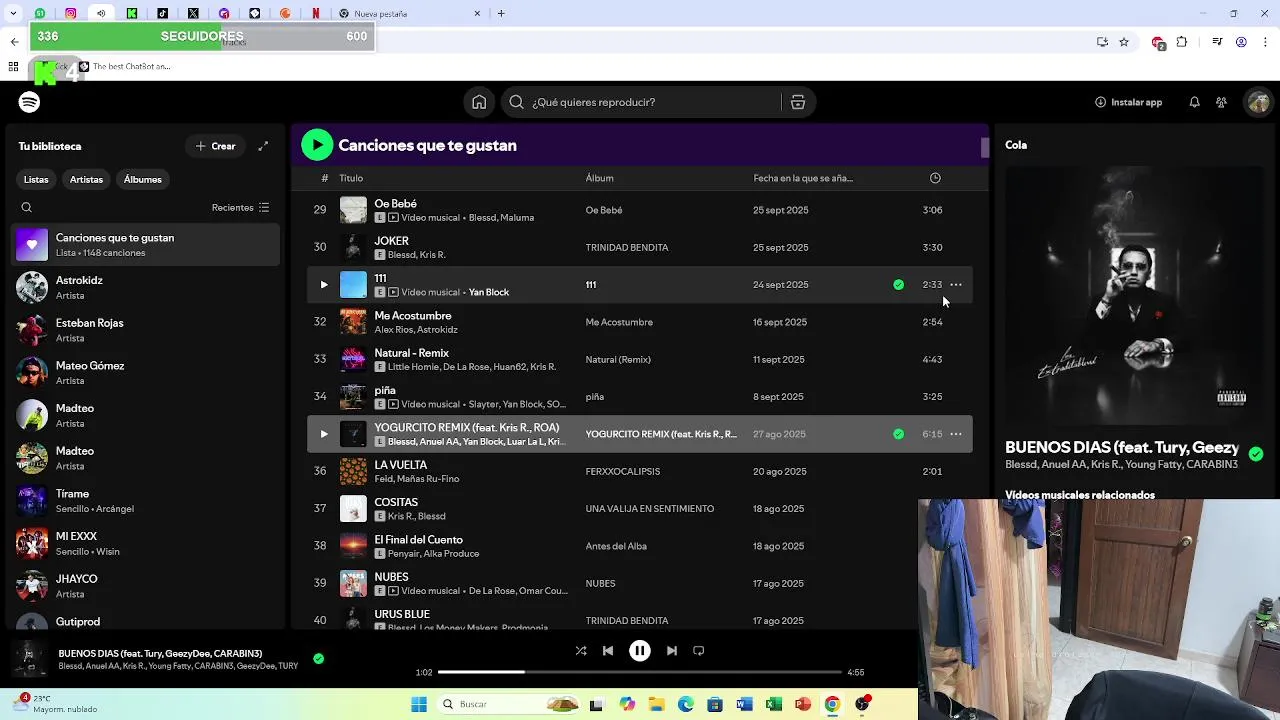Toggle liked checkmark in Cola panel
Viewport: 1280px width, 720px height.
[x=1256, y=454]
